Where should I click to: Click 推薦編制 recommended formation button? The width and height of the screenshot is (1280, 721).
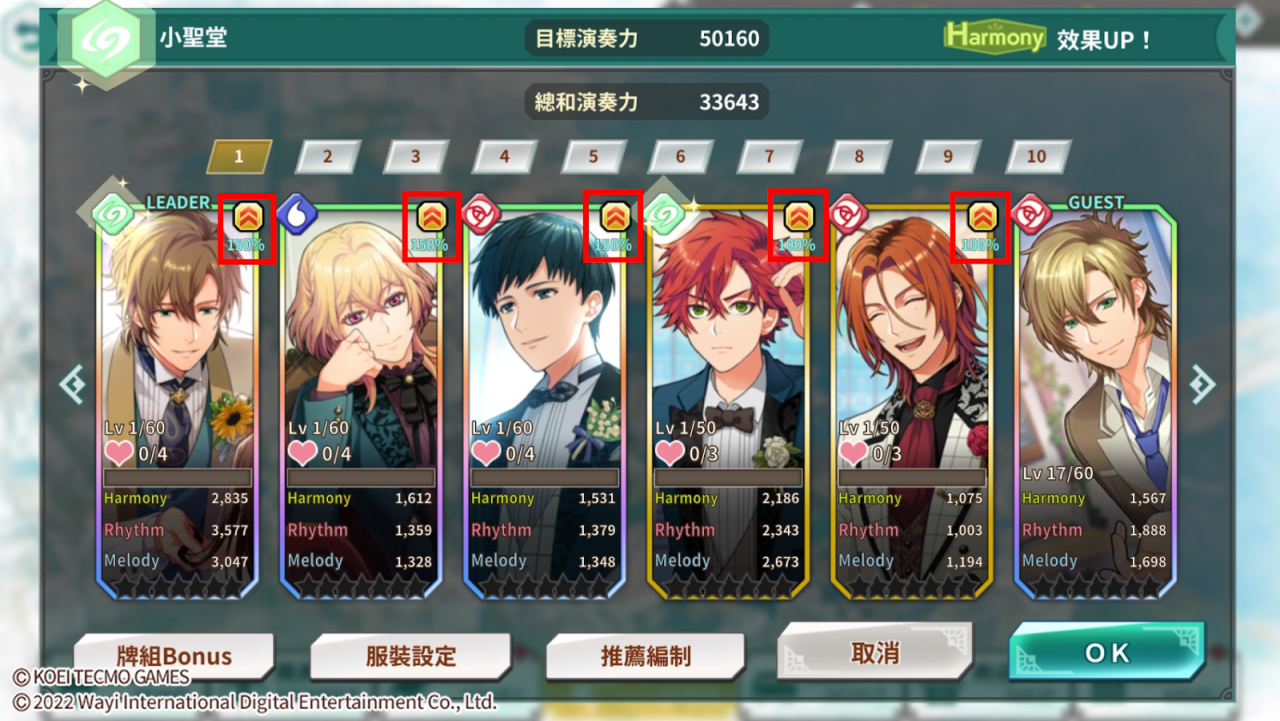click(646, 656)
